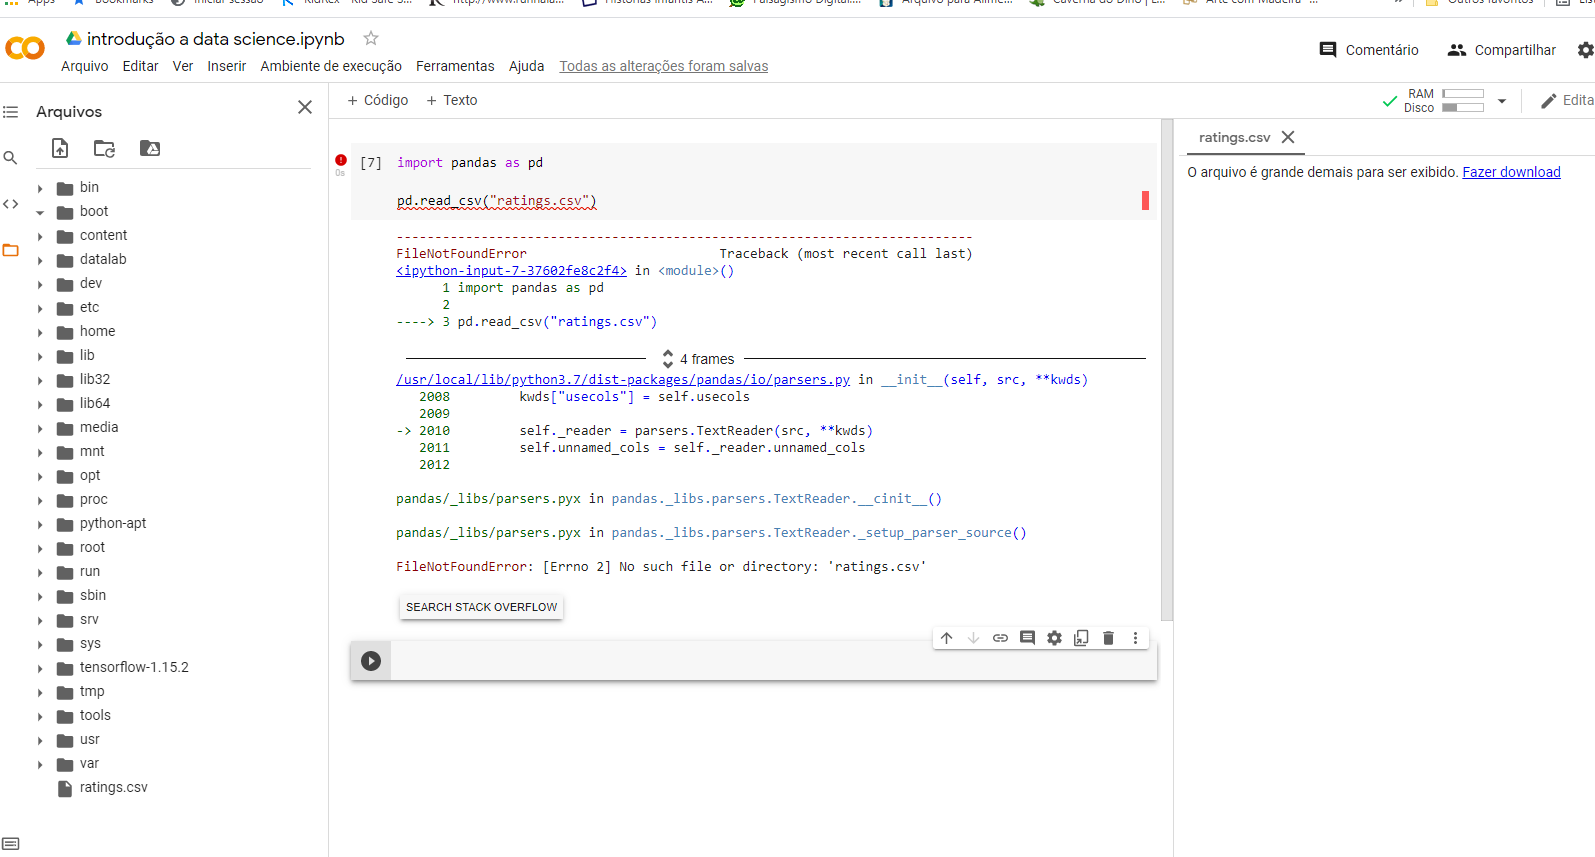Viewport: 1595px width, 857px height.
Task: Move cell down with arrow icon
Action: (973, 638)
